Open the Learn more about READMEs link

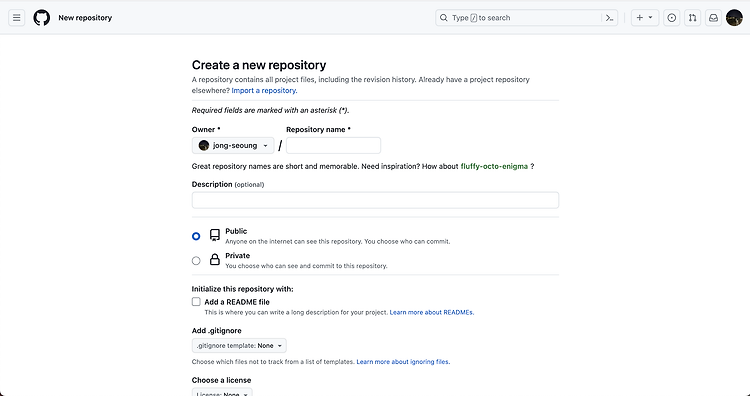(x=432, y=312)
